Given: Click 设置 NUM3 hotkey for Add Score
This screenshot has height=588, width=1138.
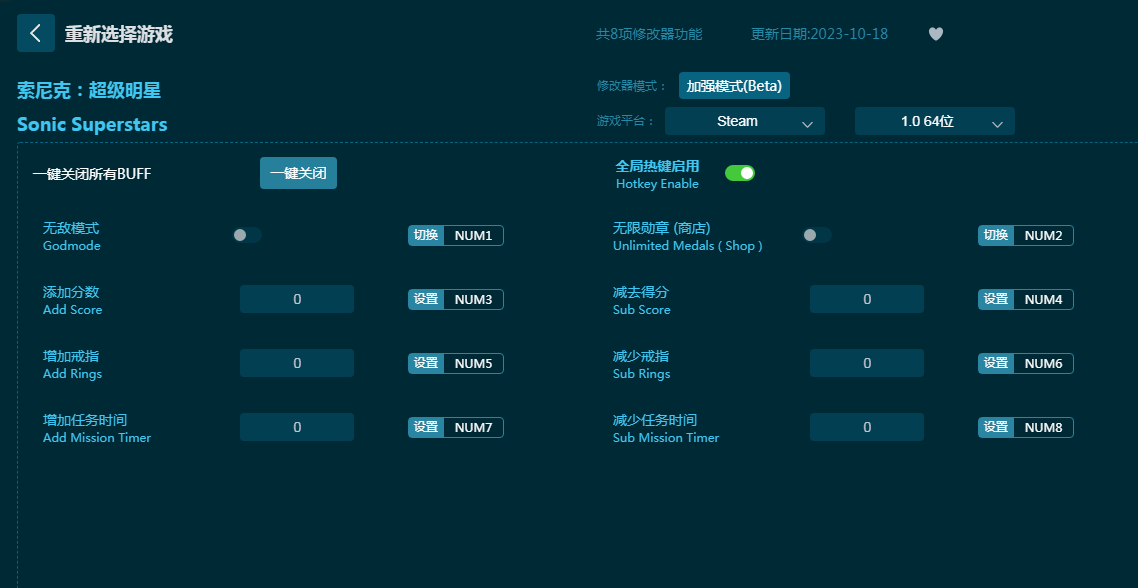Looking at the screenshot, I should pos(456,299).
